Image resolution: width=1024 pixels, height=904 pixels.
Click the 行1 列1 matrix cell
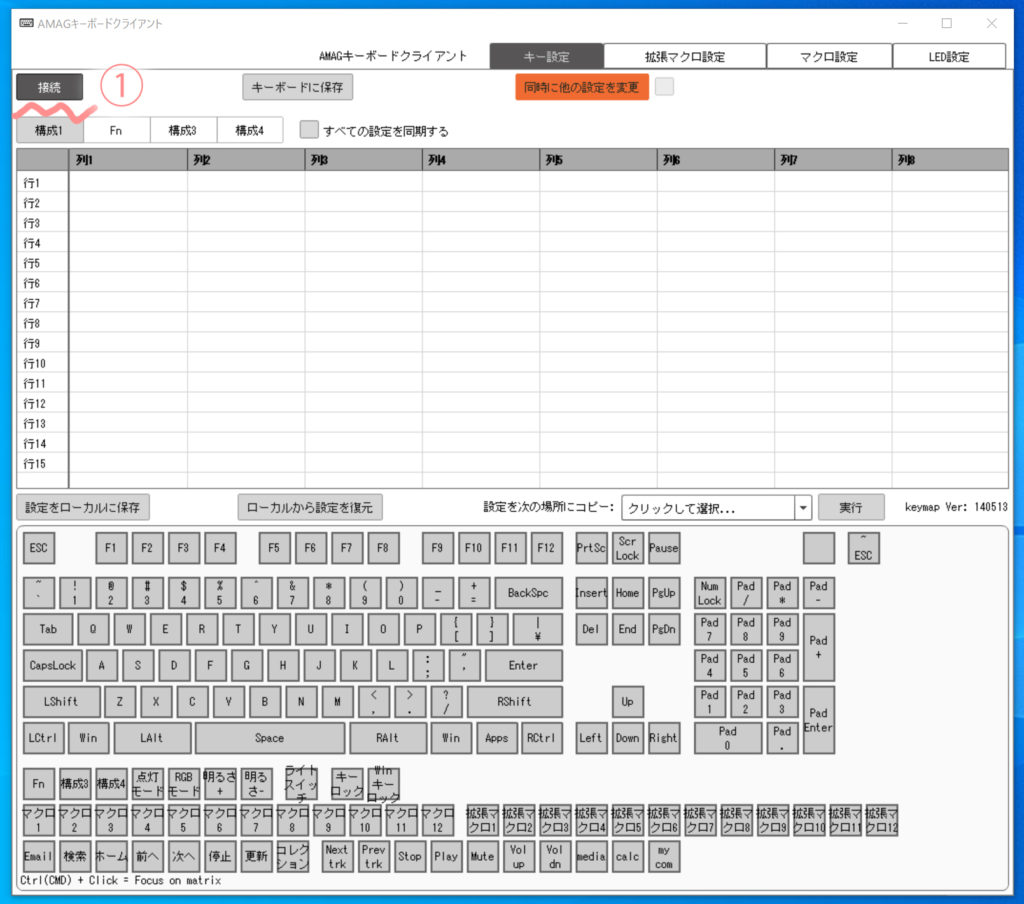point(128,182)
